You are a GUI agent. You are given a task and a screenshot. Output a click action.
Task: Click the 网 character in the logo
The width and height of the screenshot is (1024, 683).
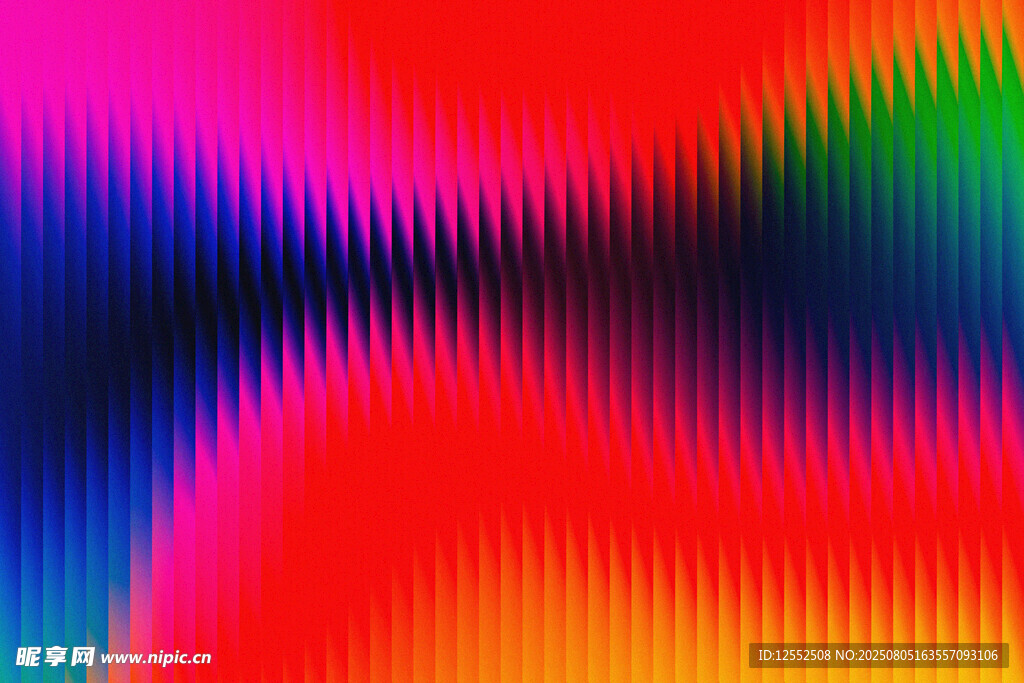tap(83, 657)
